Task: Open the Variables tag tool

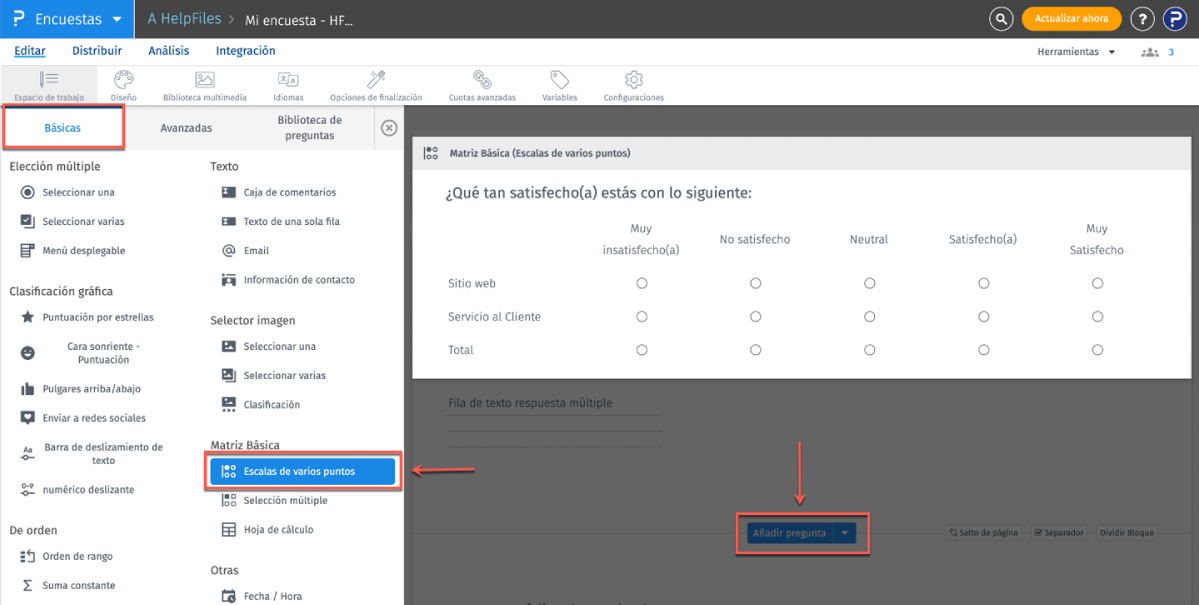Action: pos(560,86)
